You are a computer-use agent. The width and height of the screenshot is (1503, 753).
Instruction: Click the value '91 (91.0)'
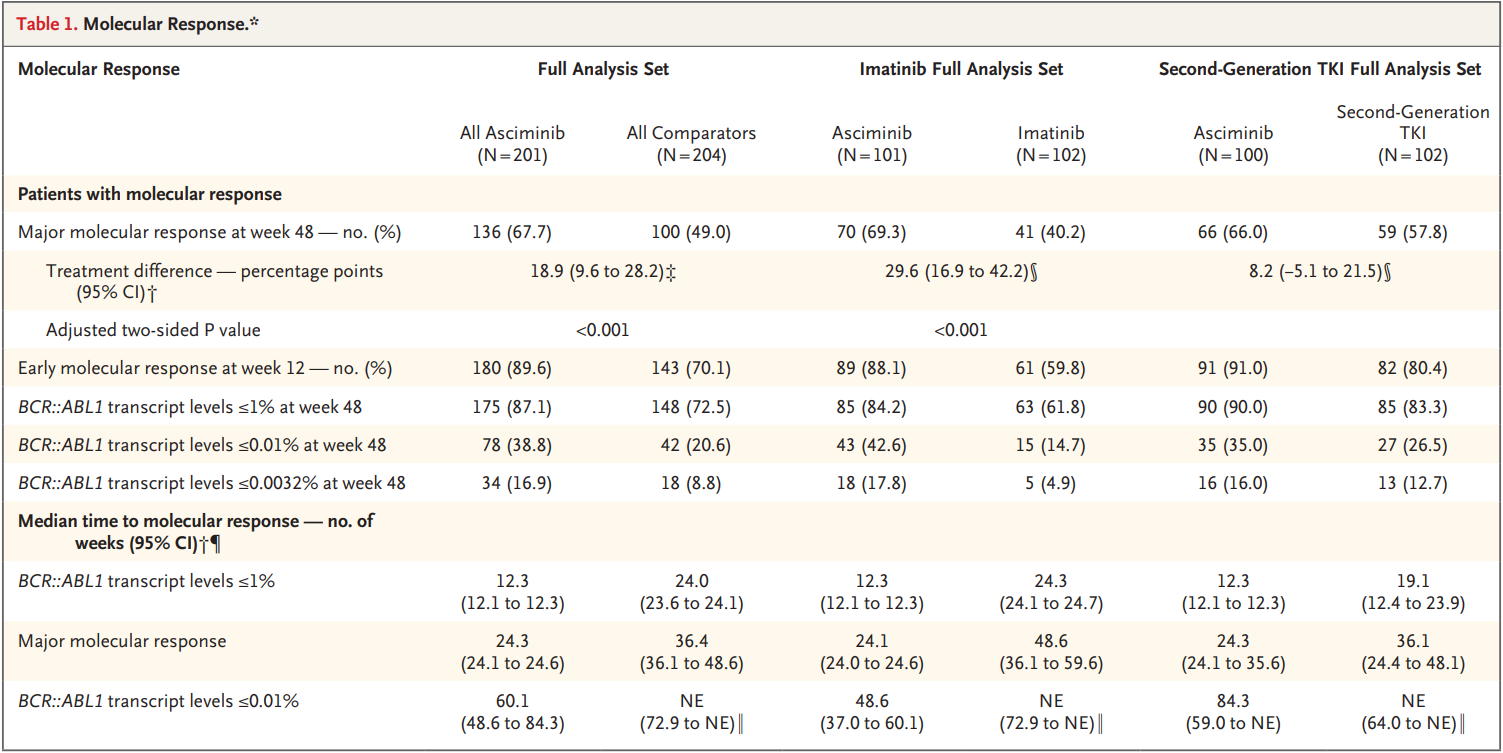coord(1233,368)
